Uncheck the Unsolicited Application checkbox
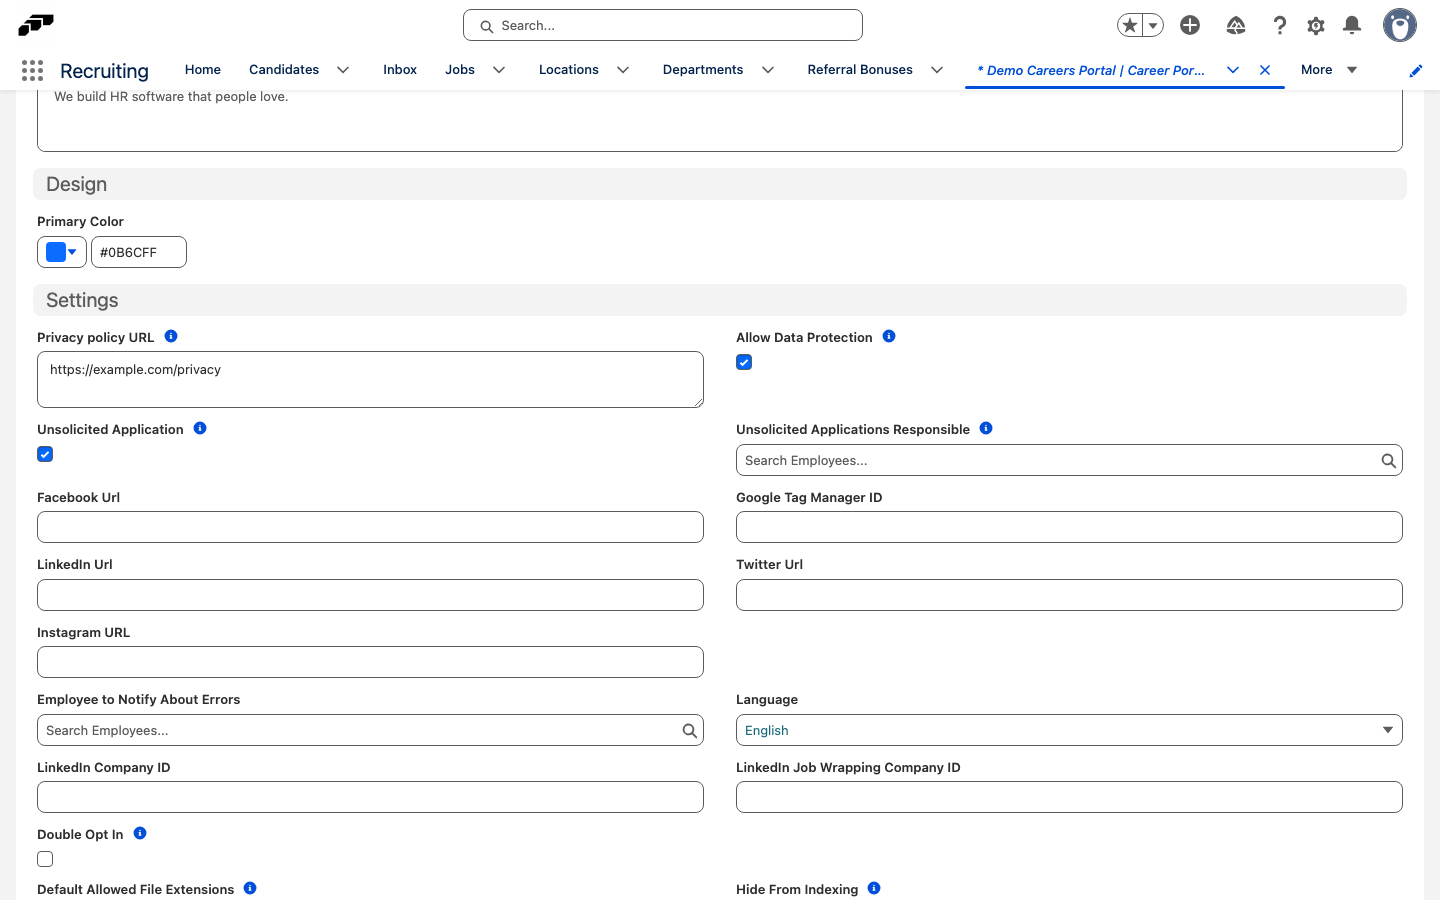Viewport: 1440px width, 900px height. (x=45, y=454)
